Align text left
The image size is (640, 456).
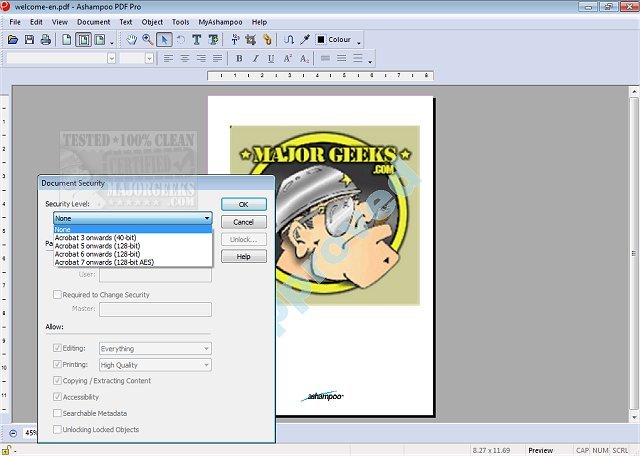coord(168,59)
